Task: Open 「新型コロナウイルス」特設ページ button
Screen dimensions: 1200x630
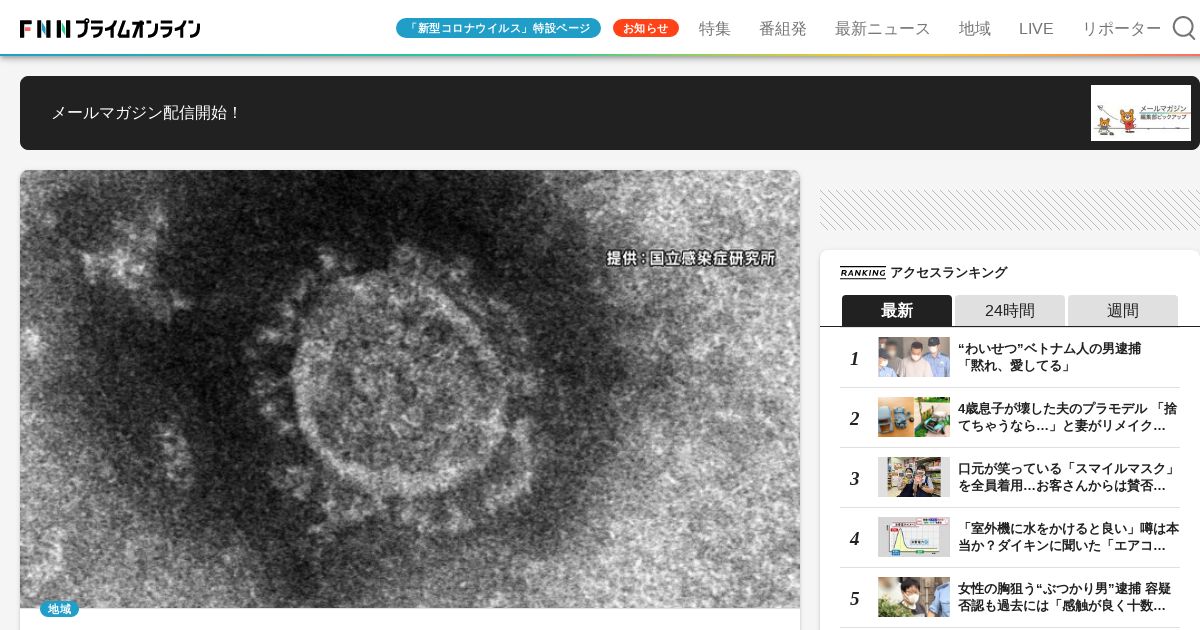Action: pos(498,28)
